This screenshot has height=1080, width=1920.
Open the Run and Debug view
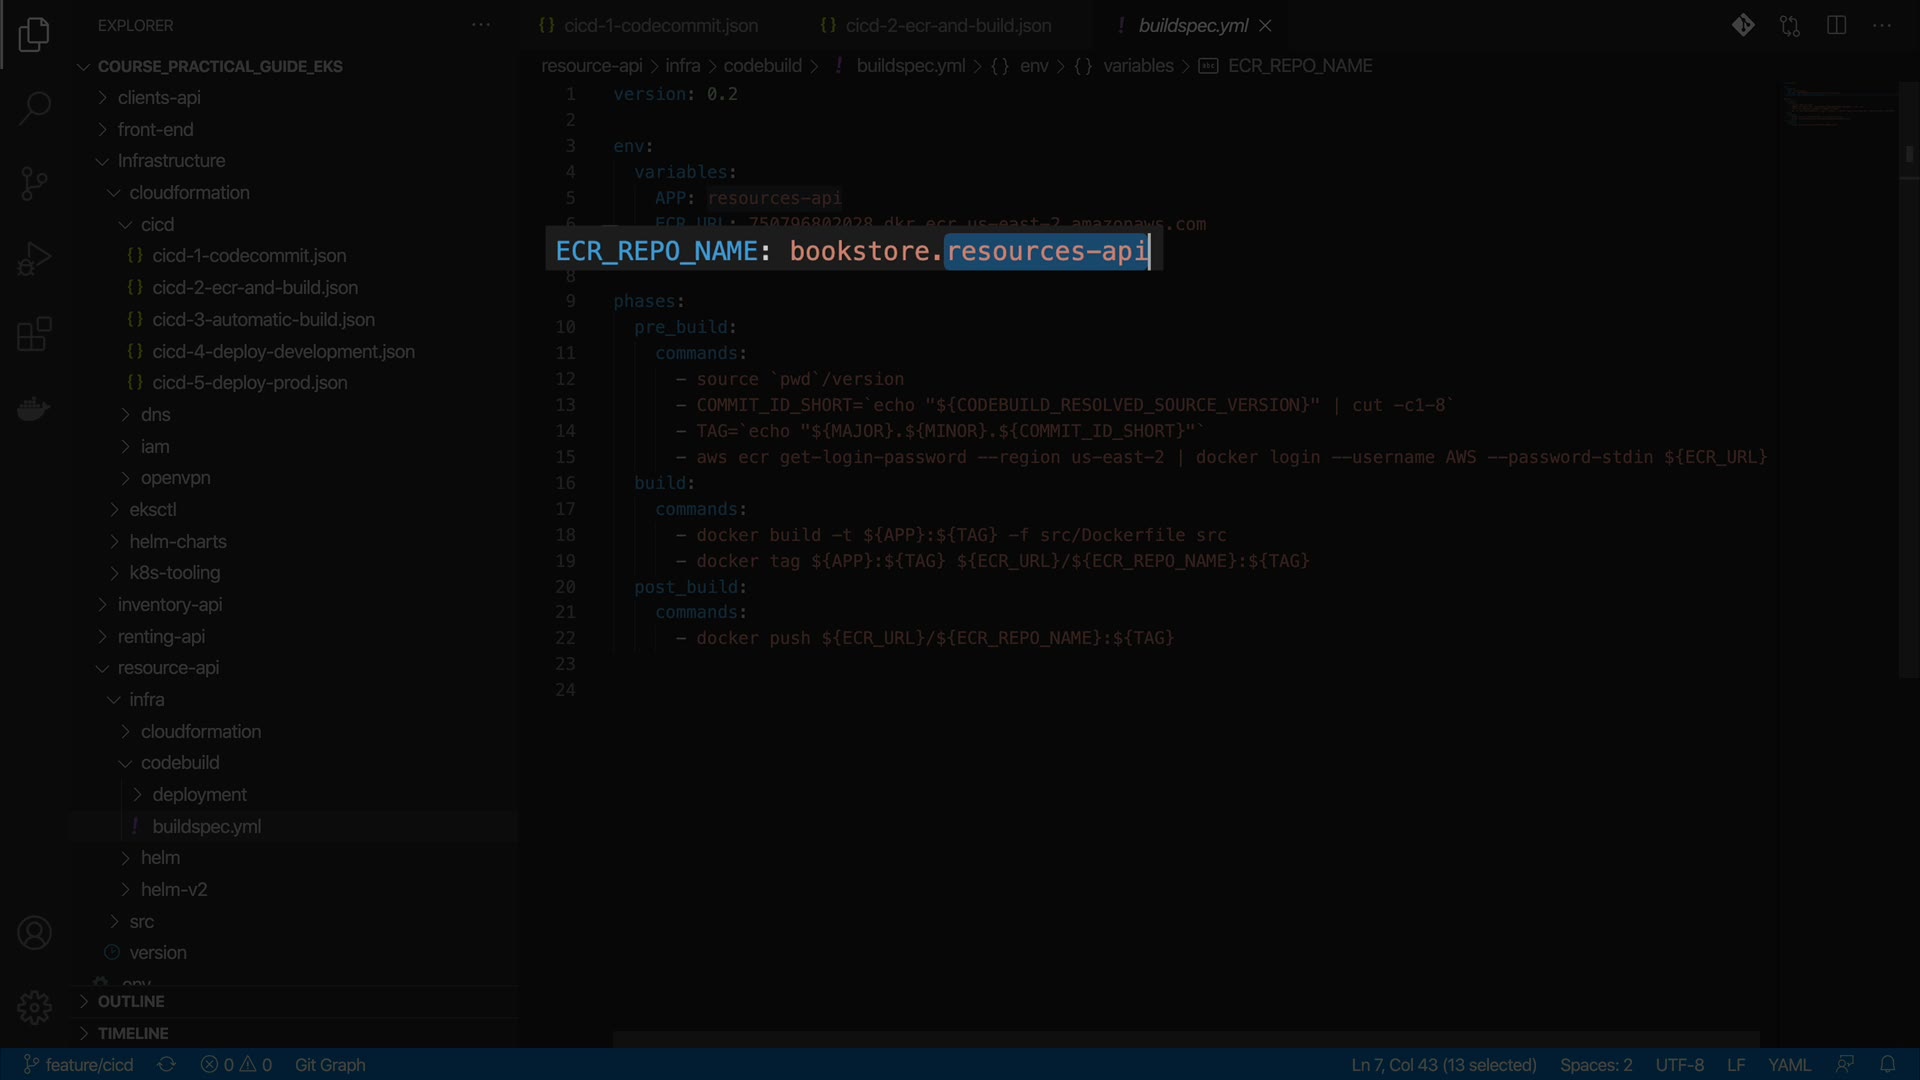point(34,259)
